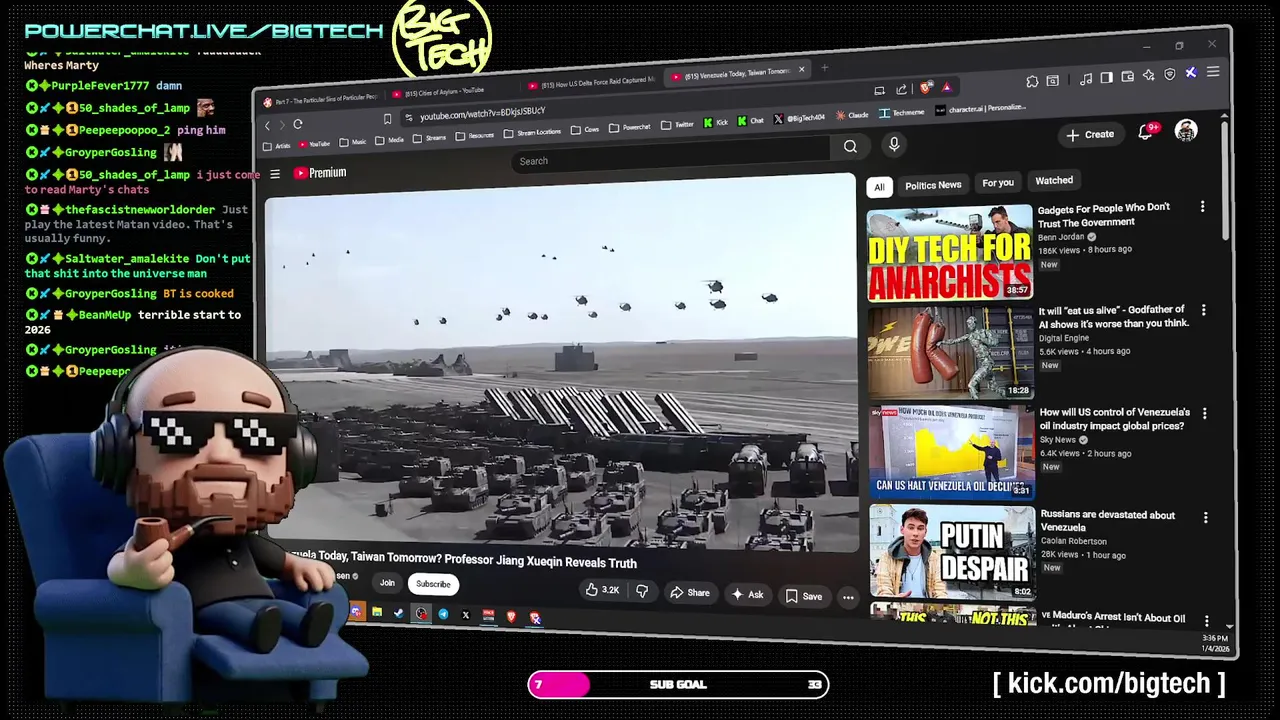Open options for Godfather of AI video

[1203, 310]
